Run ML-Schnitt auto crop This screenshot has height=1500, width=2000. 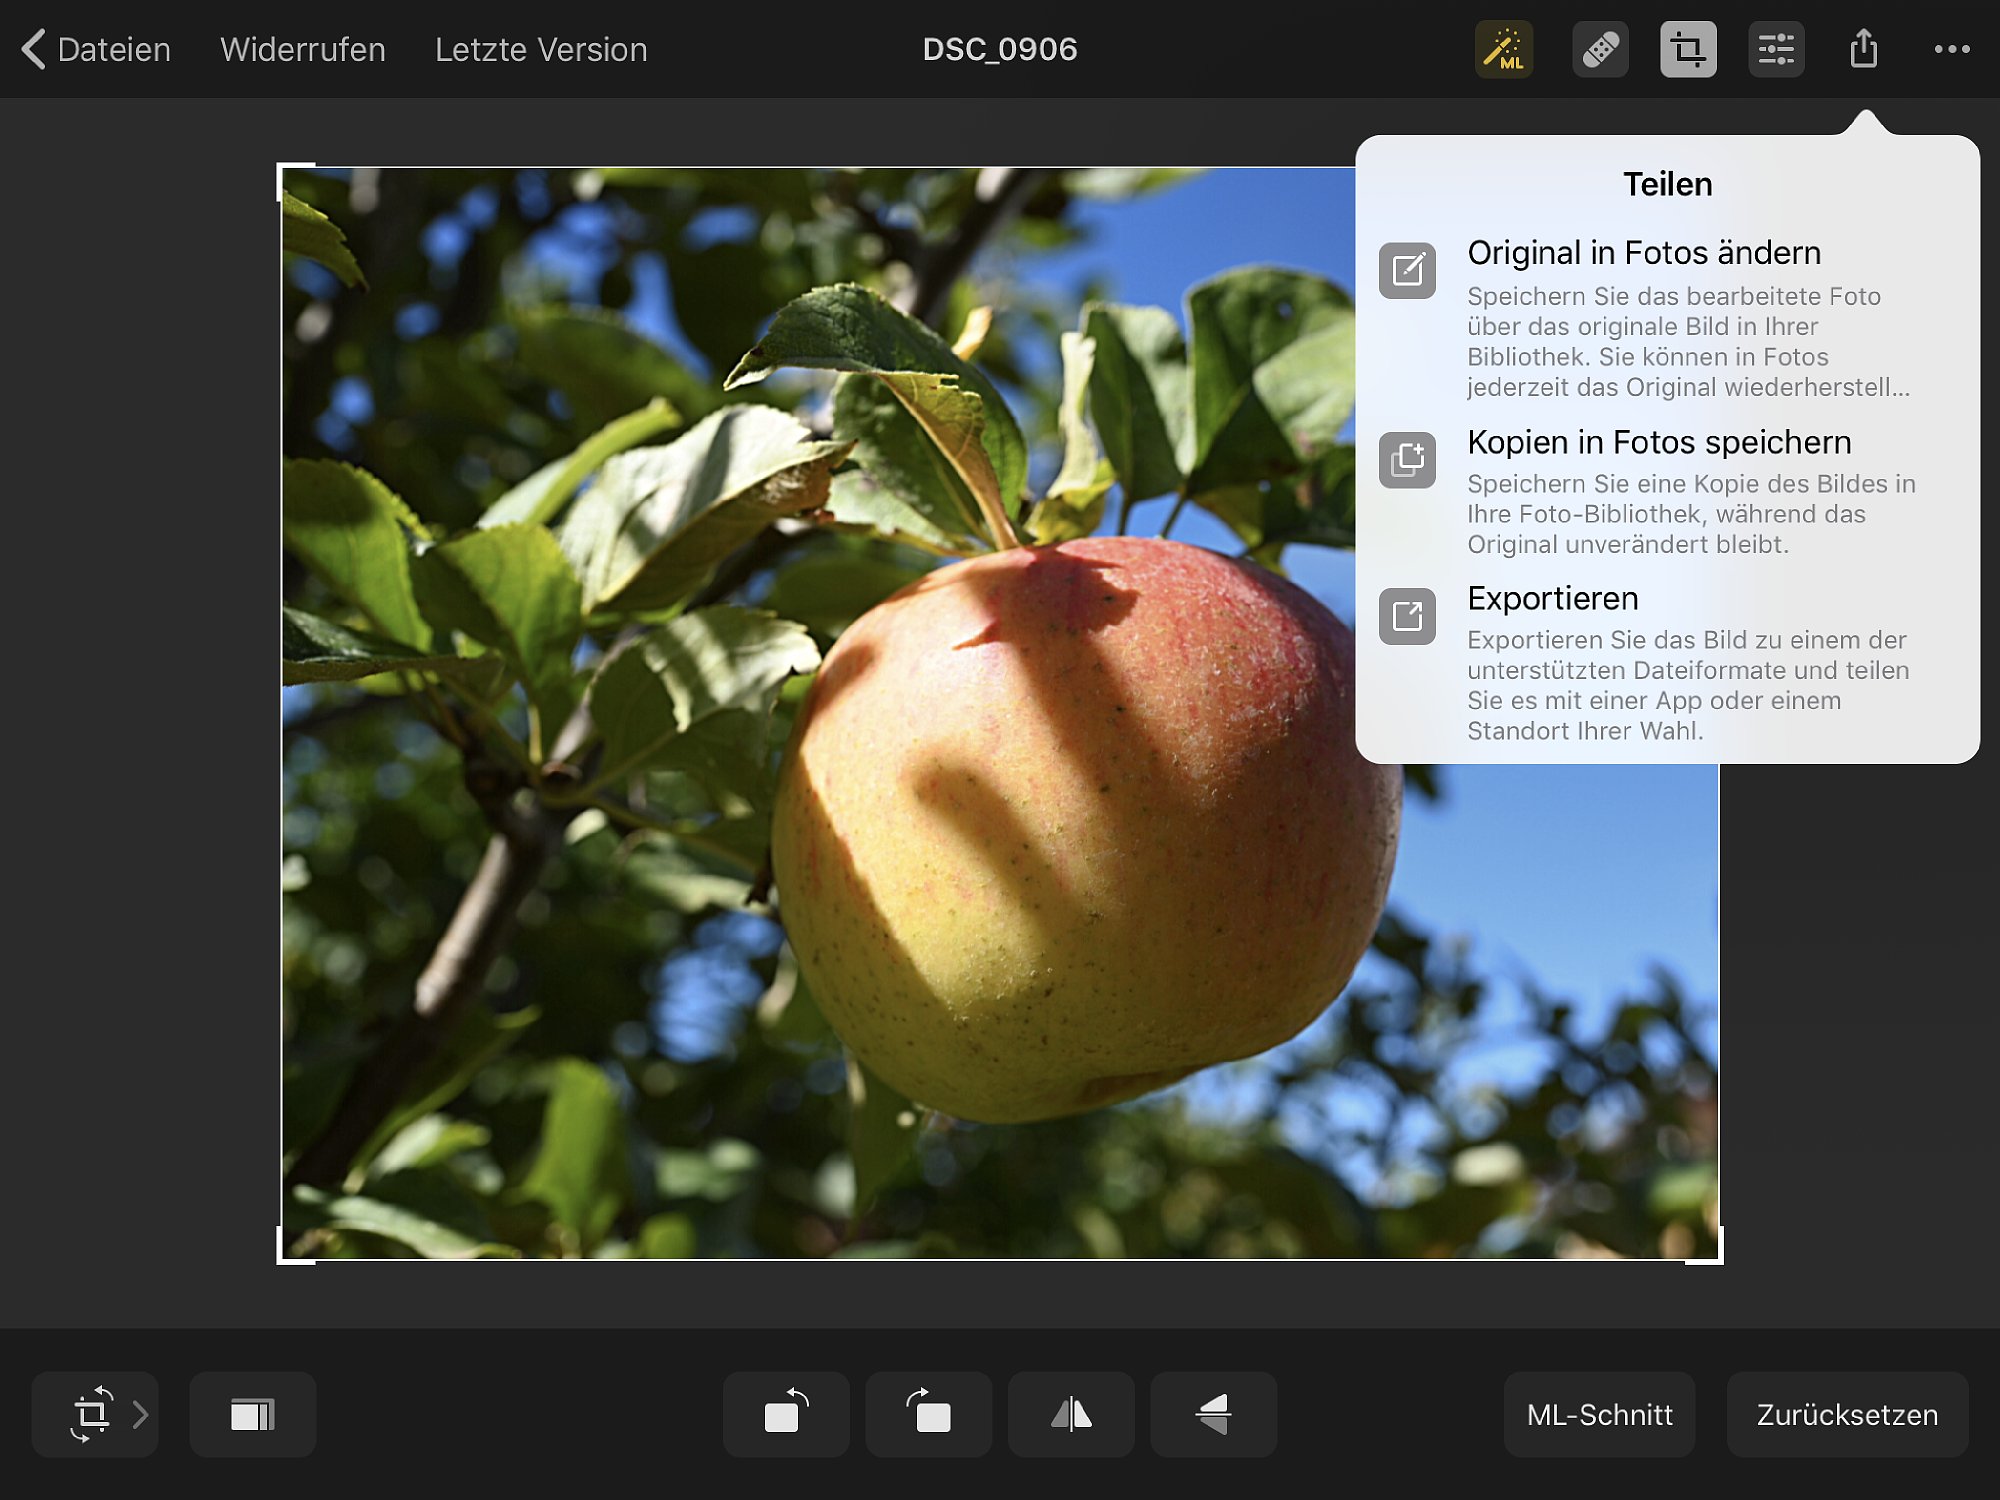click(x=1599, y=1414)
